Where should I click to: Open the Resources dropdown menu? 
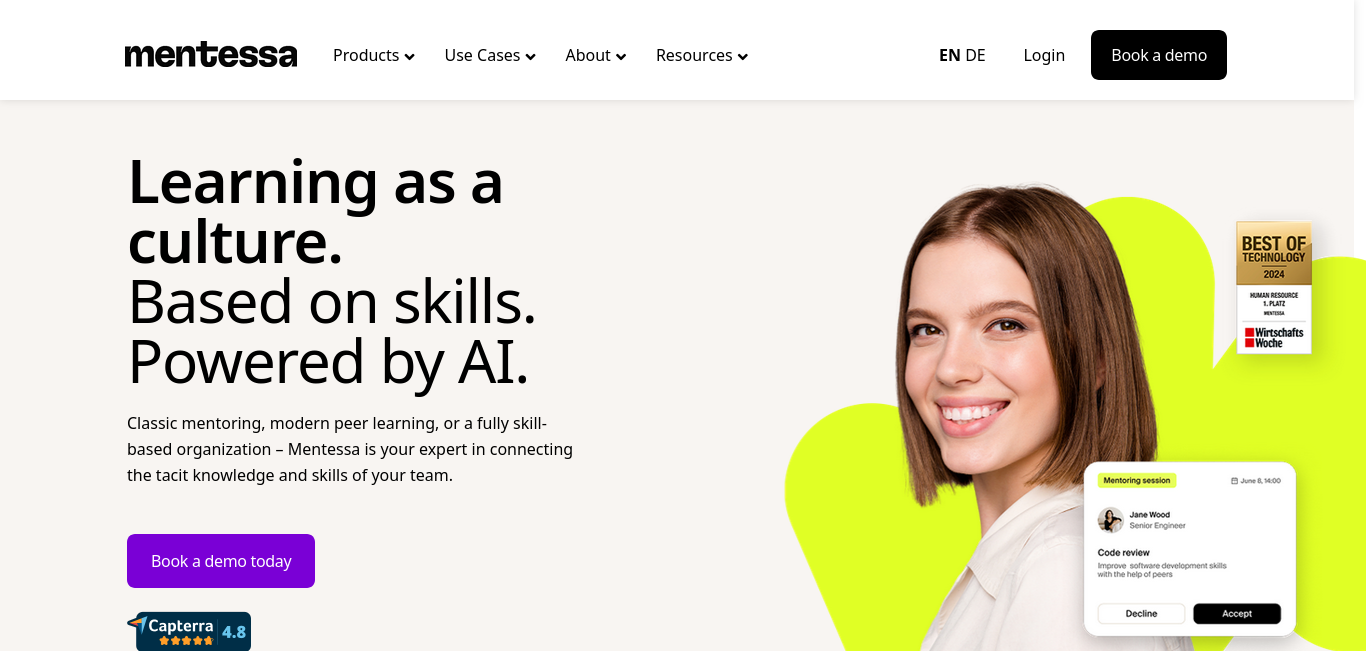[x=702, y=55]
